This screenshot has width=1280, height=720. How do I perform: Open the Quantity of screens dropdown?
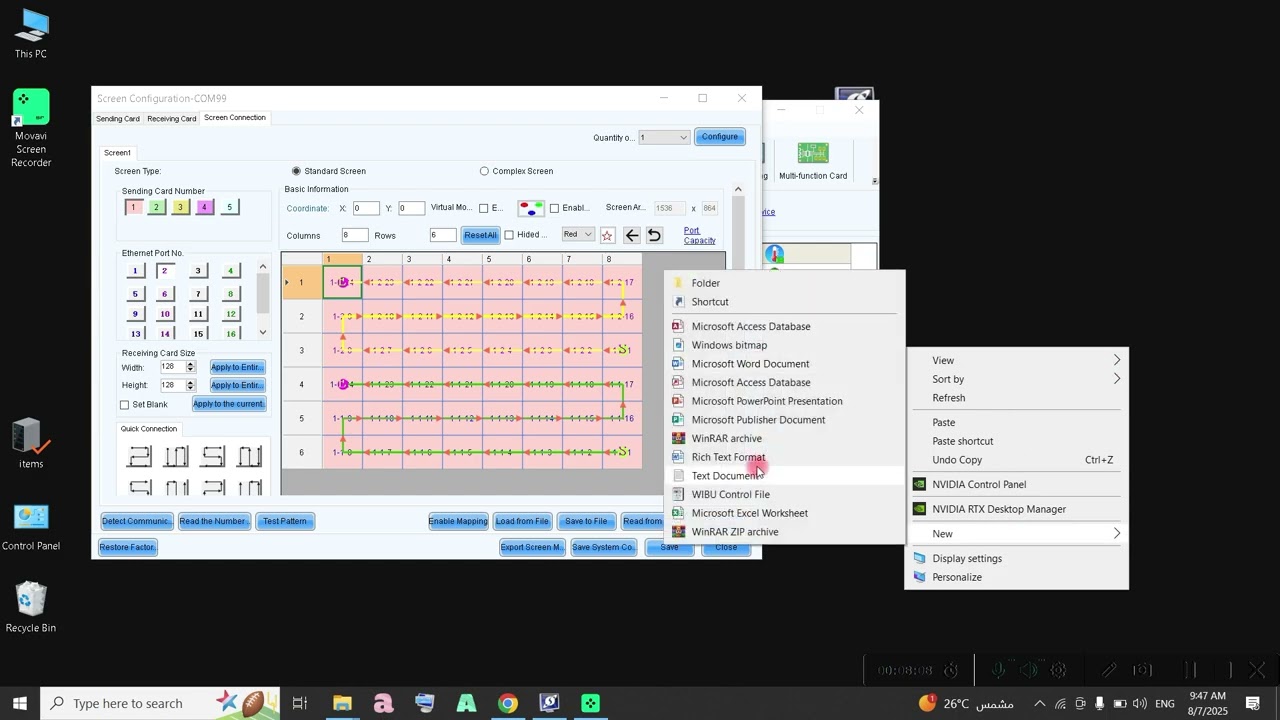665,137
